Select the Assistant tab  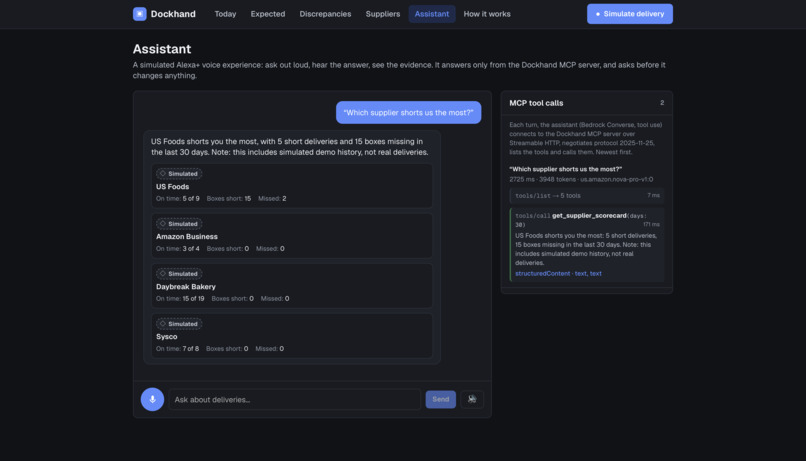(432, 14)
